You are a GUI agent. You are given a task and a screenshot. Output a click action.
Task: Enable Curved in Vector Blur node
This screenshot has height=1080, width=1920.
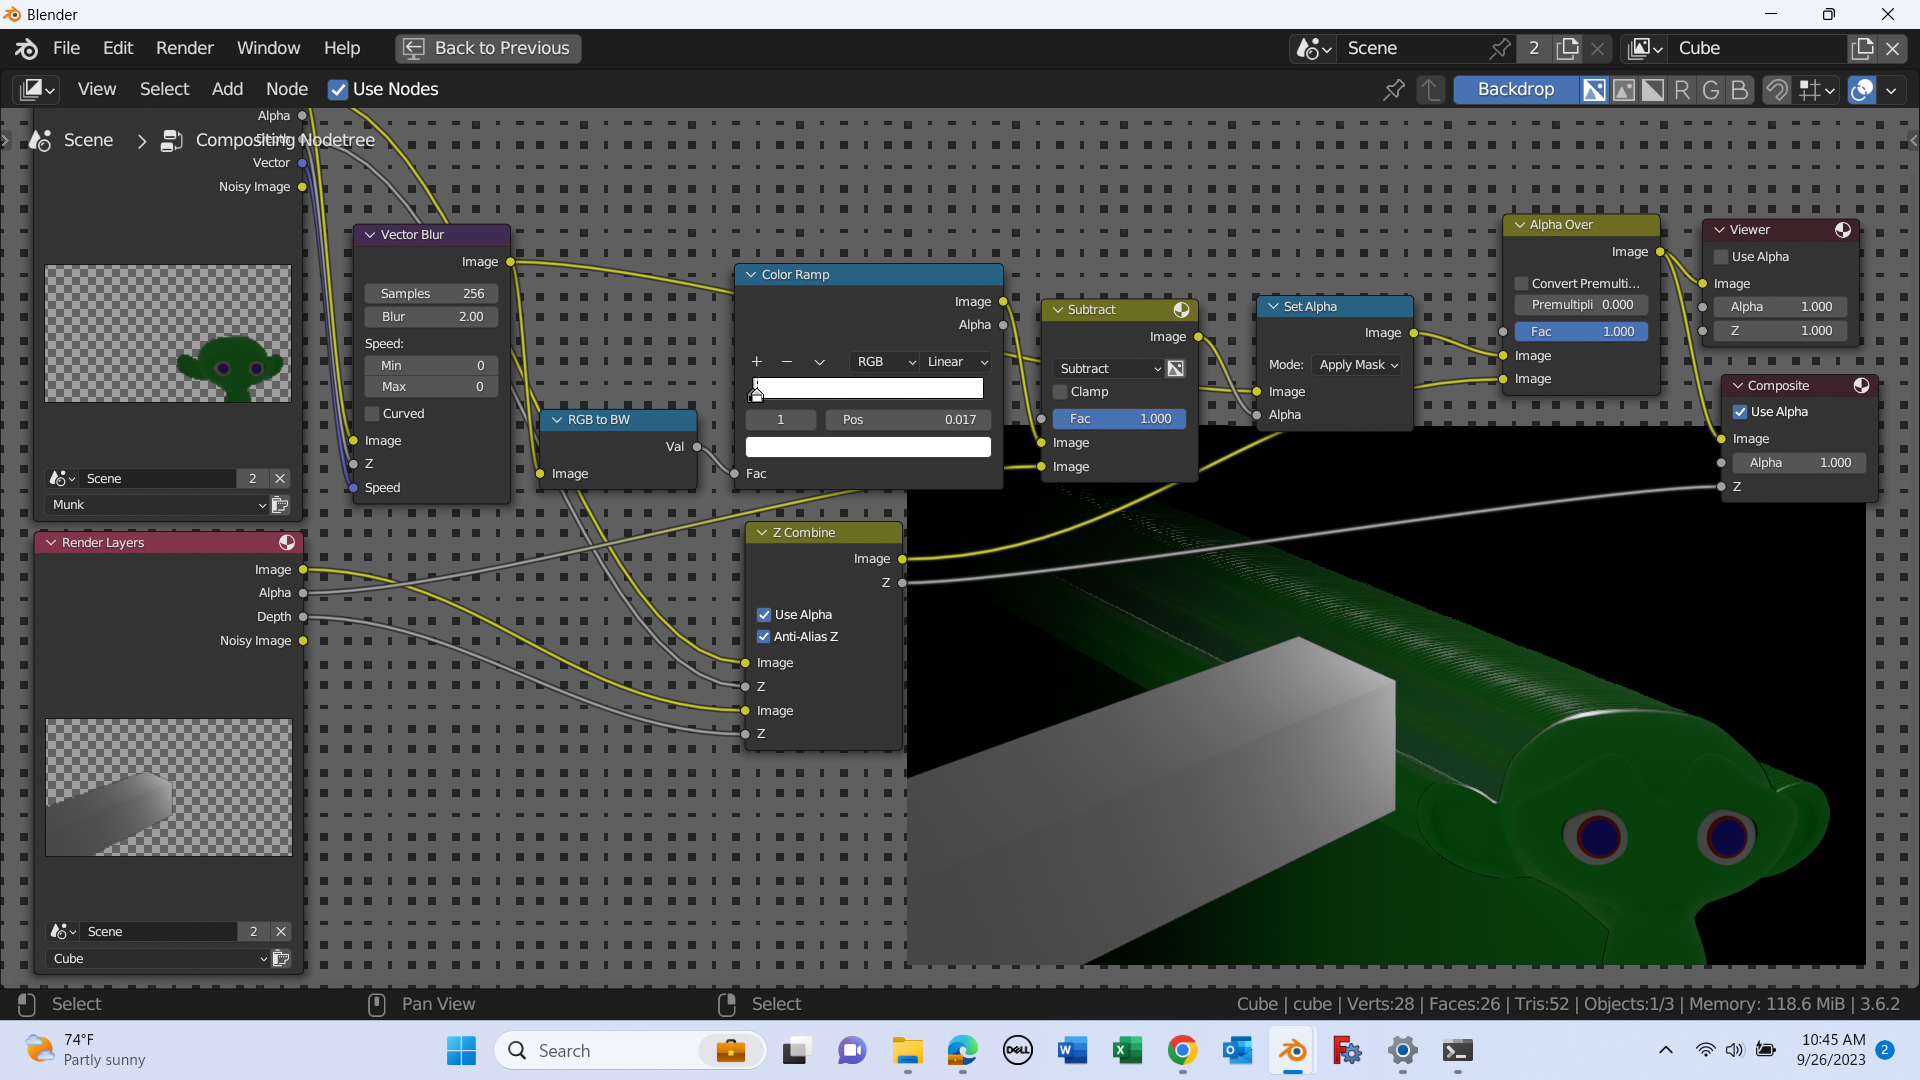[x=372, y=414]
